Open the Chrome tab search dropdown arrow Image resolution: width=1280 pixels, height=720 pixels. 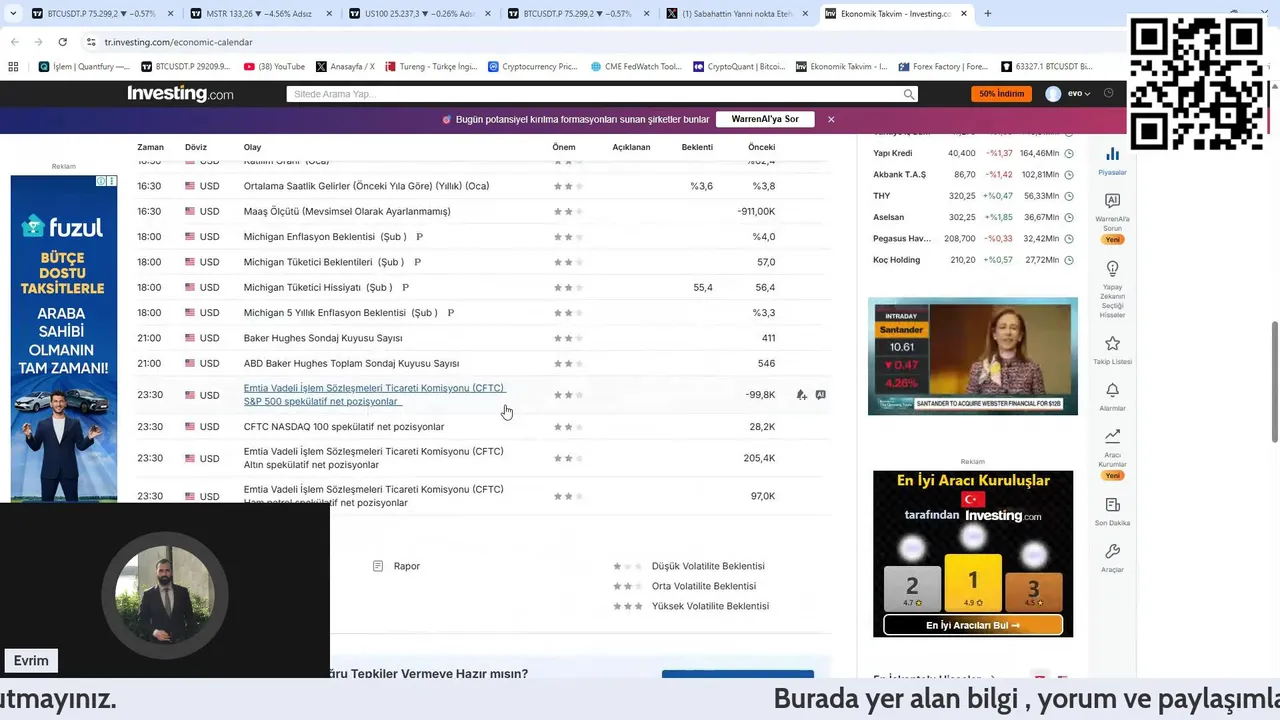click(x=13, y=14)
